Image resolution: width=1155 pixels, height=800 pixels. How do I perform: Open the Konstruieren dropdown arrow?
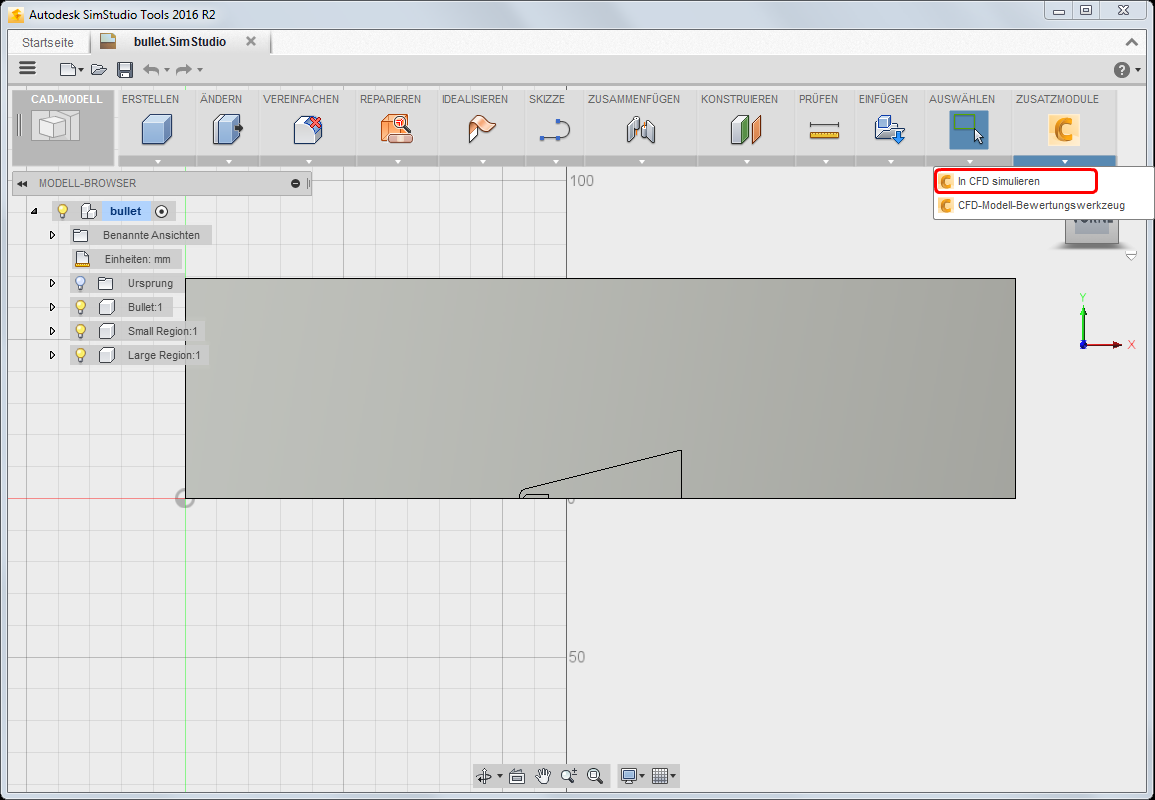746,161
